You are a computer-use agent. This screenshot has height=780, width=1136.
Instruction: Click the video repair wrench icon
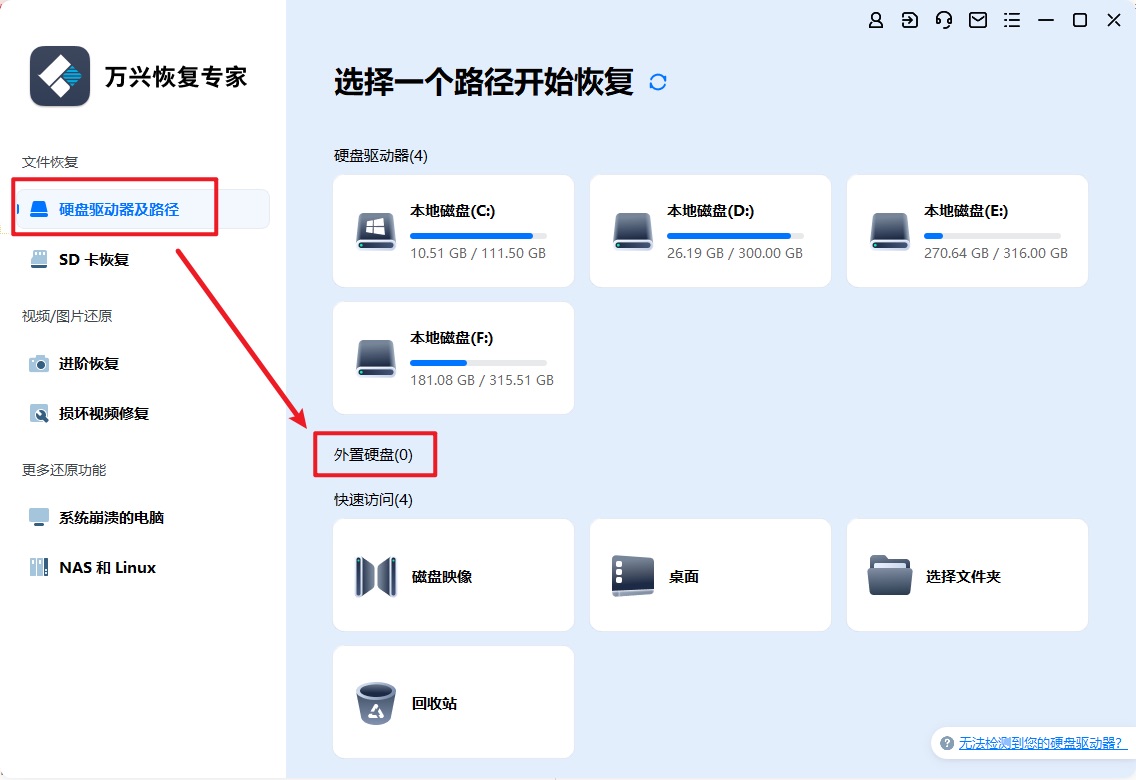39,414
